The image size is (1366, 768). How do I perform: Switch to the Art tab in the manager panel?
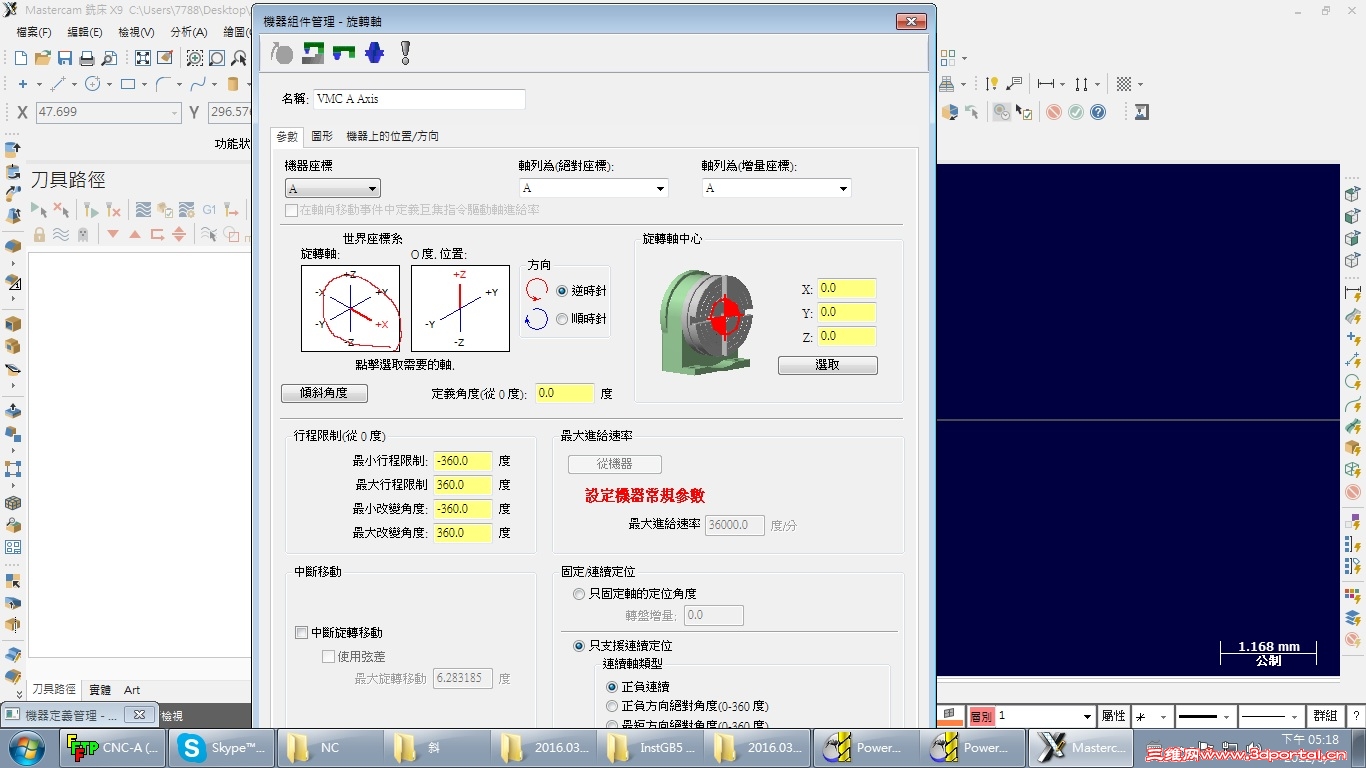pos(132,690)
